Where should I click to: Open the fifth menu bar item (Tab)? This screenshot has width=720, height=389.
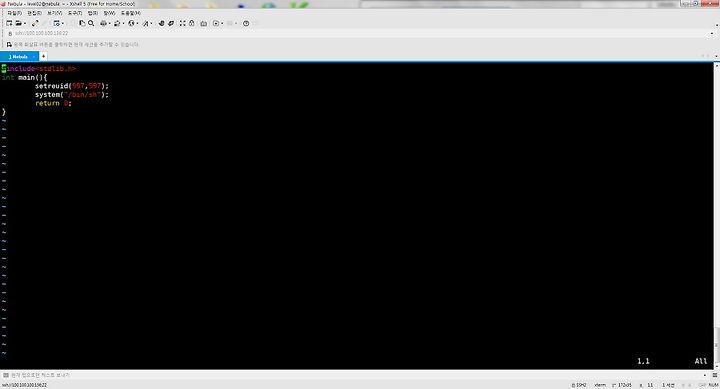click(93, 13)
